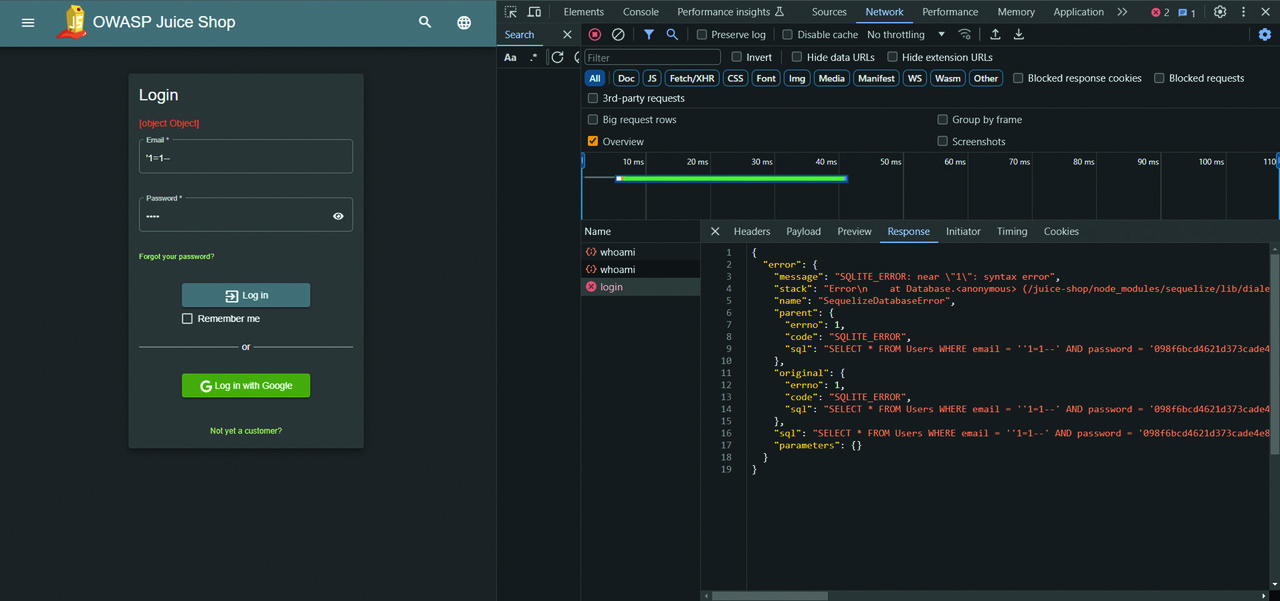1280x601 pixels.
Task: Check Hide extension URLs
Action: [x=893, y=57]
